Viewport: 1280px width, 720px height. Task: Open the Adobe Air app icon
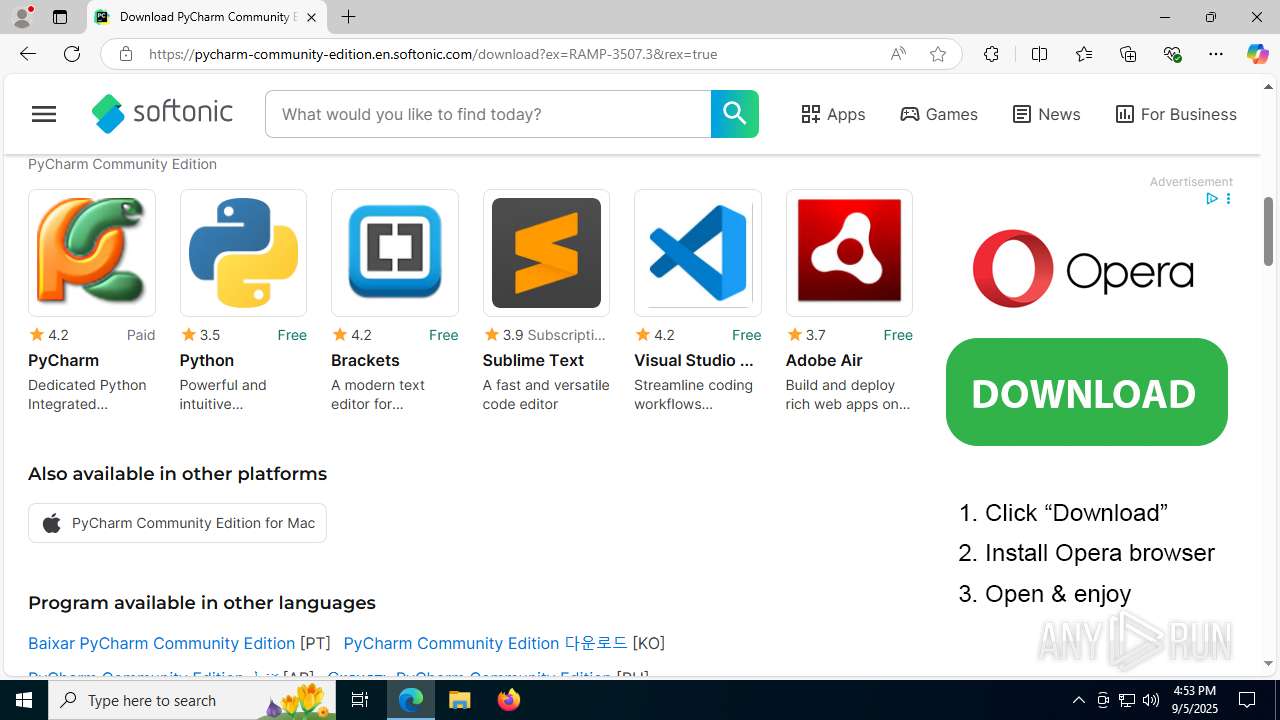click(x=849, y=253)
